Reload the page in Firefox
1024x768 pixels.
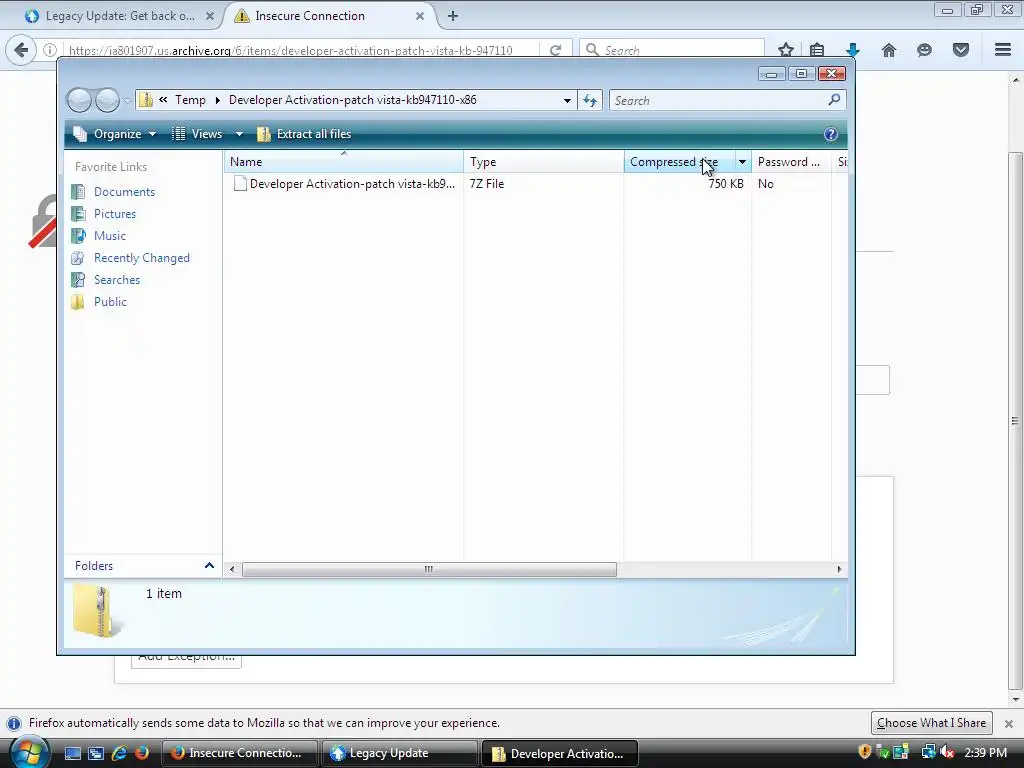click(x=556, y=50)
